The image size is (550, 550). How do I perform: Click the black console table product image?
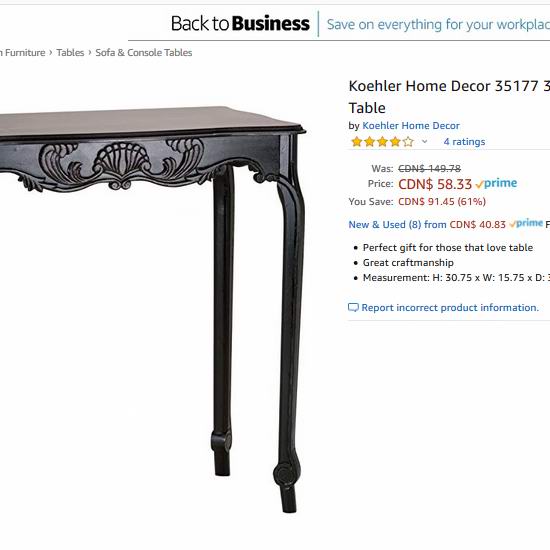(152, 309)
